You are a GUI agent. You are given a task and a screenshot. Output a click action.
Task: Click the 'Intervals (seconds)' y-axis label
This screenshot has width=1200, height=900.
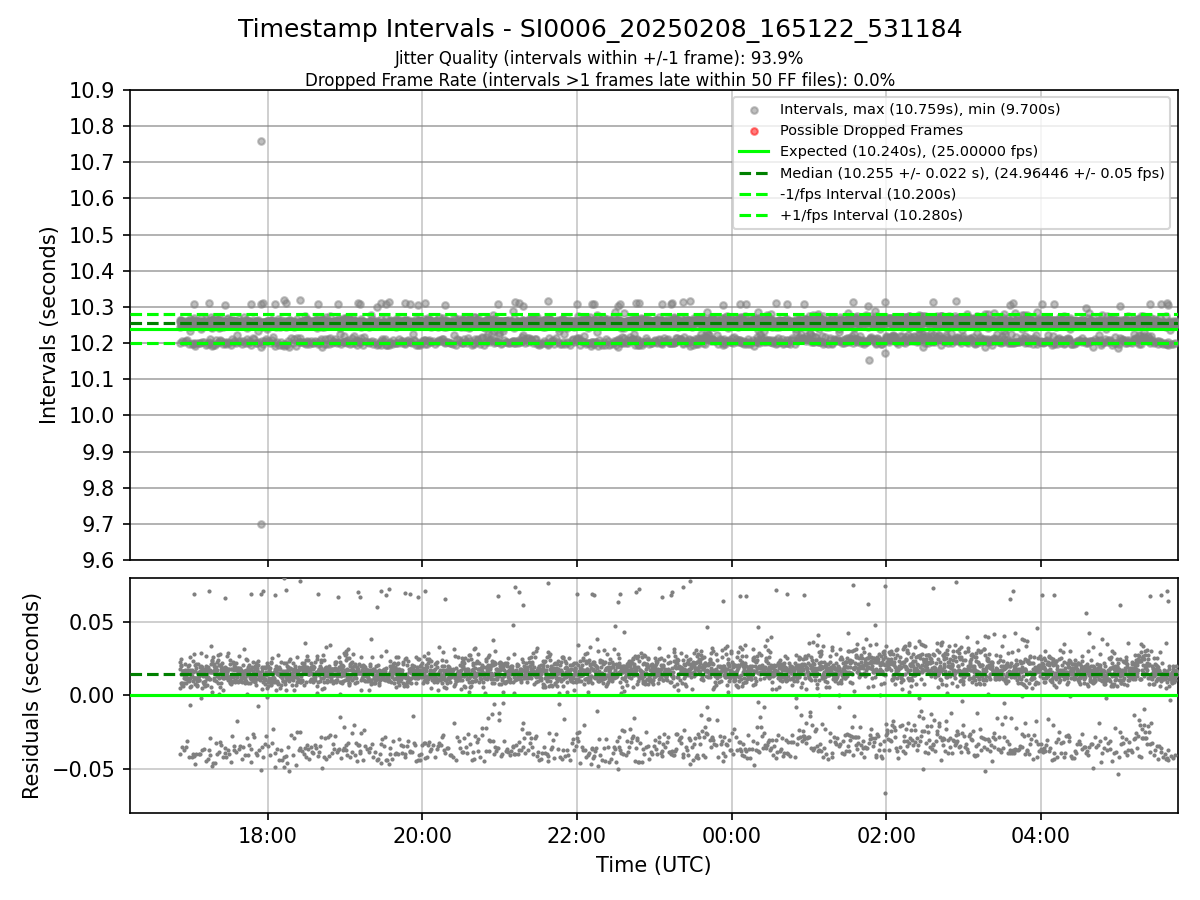coord(48,325)
